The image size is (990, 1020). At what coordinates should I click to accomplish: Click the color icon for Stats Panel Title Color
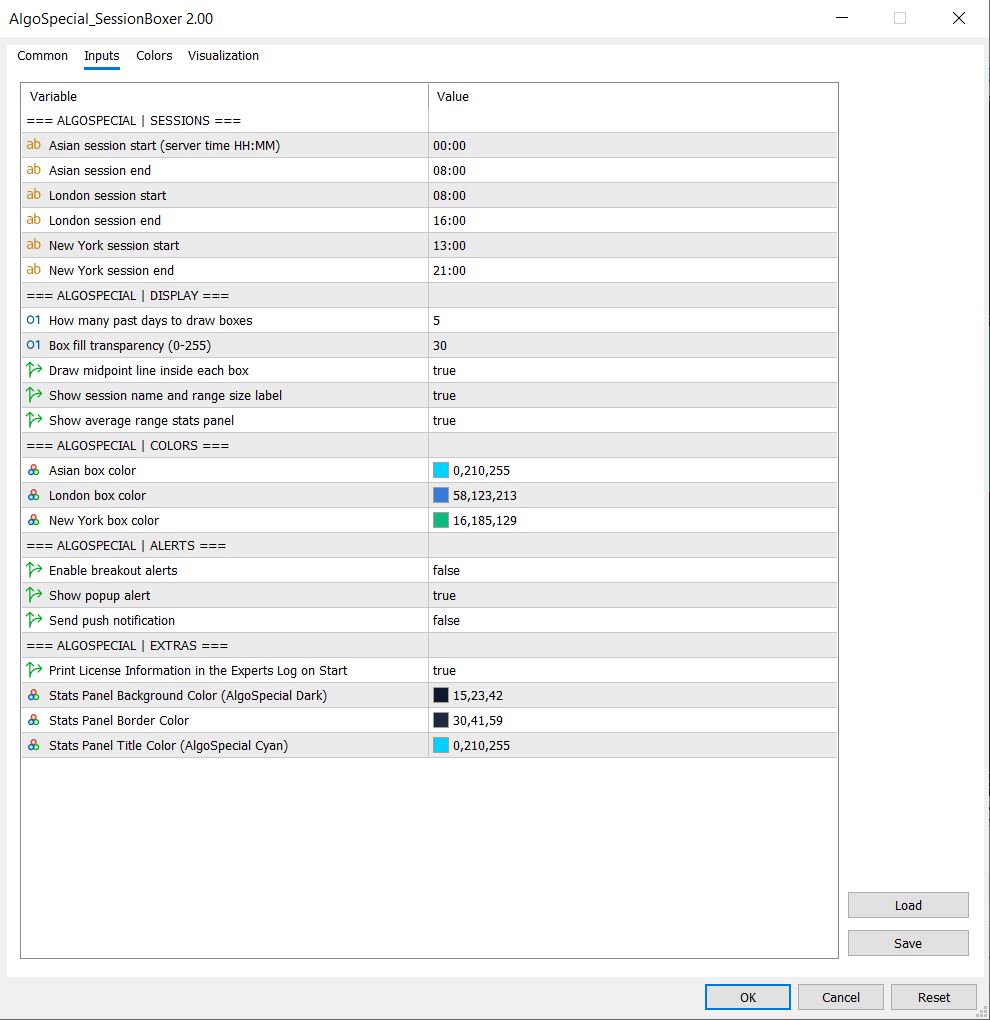(x=33, y=745)
